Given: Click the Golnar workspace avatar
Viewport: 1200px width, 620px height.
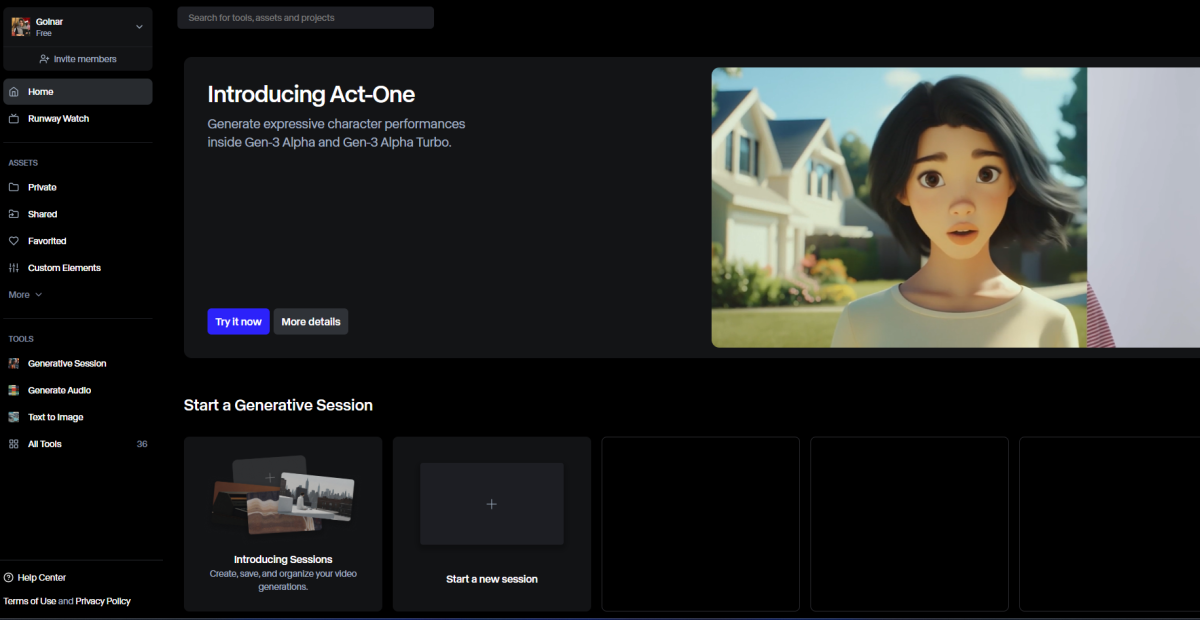Looking at the screenshot, I should click(20, 27).
